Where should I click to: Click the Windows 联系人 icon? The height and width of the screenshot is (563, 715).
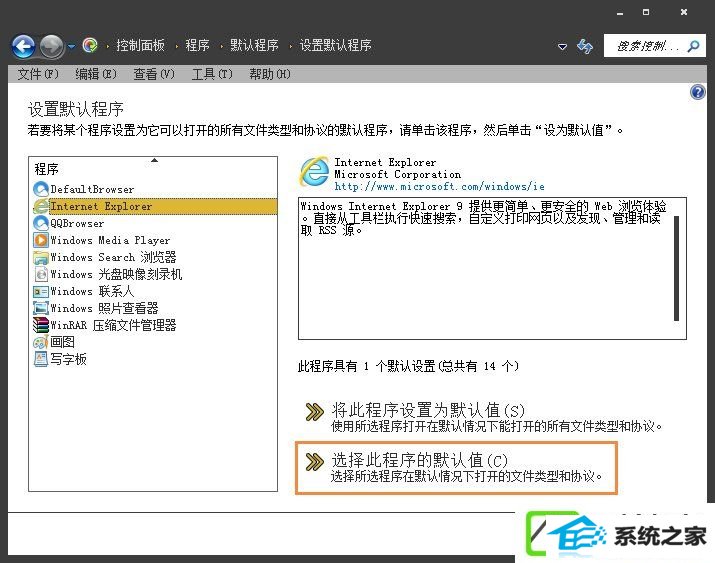pos(41,291)
